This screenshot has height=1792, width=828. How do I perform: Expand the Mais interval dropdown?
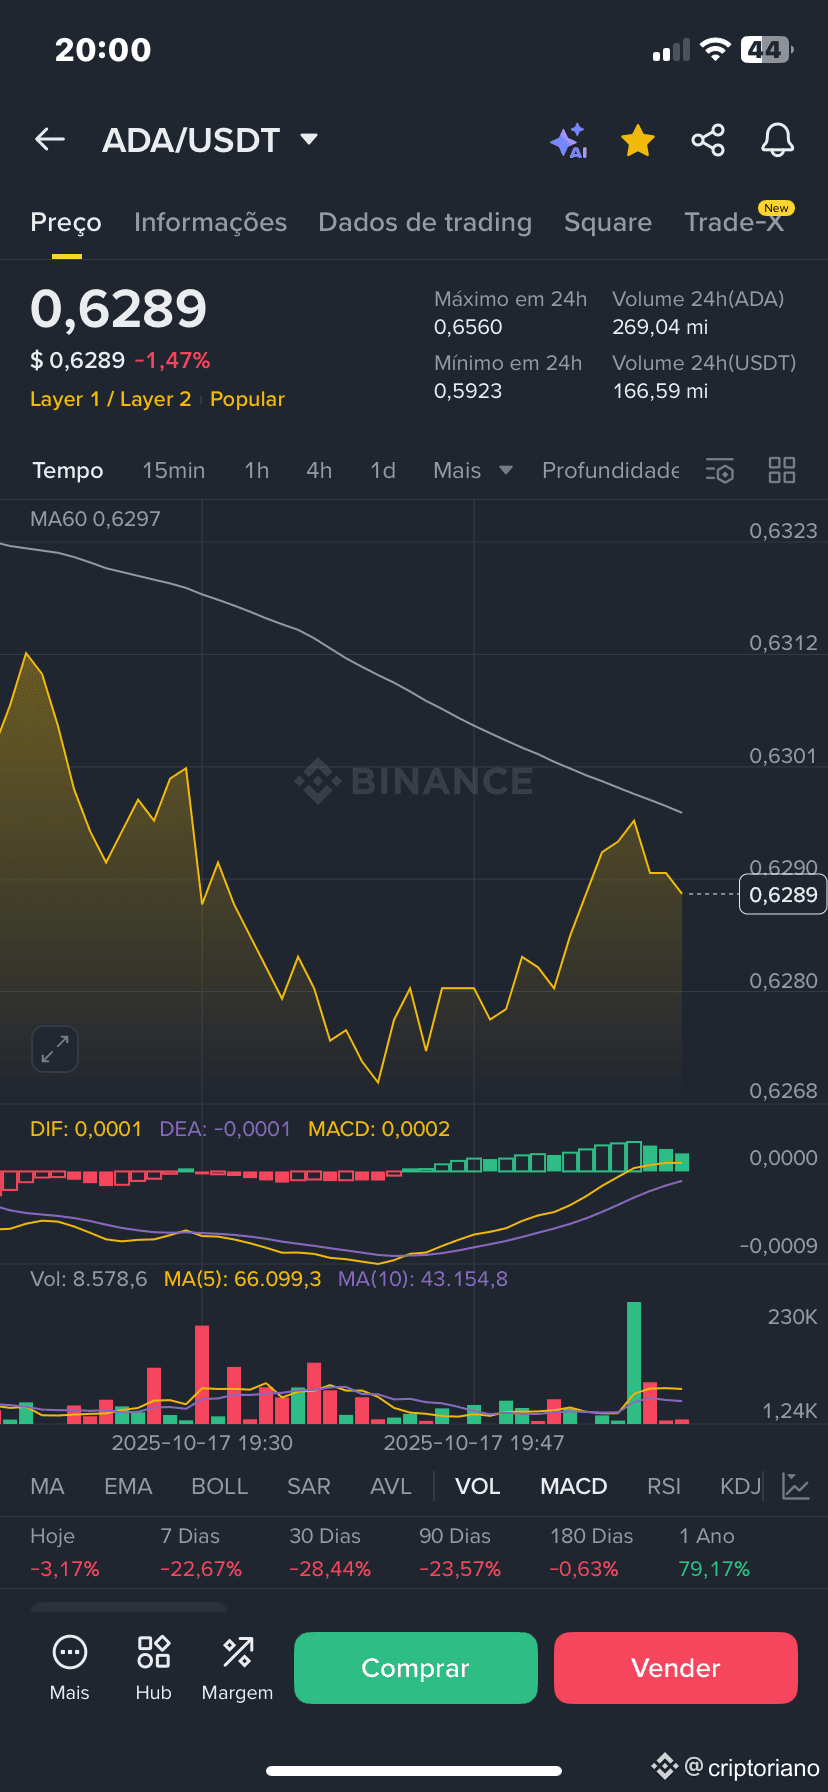coord(473,470)
